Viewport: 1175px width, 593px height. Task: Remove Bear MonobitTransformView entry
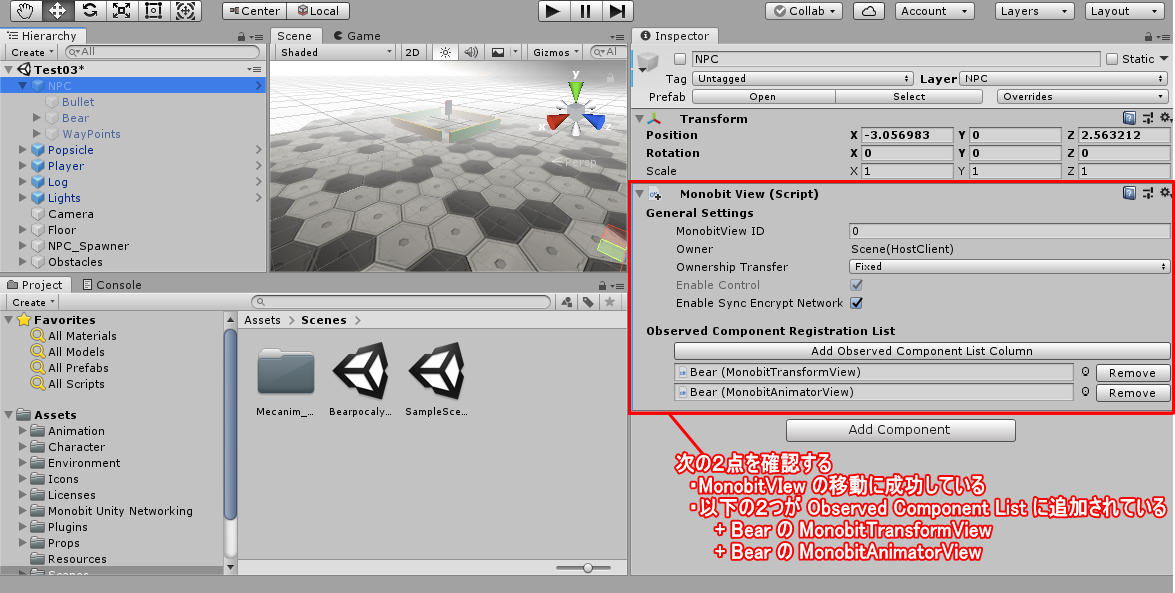pyautogui.click(x=1132, y=373)
